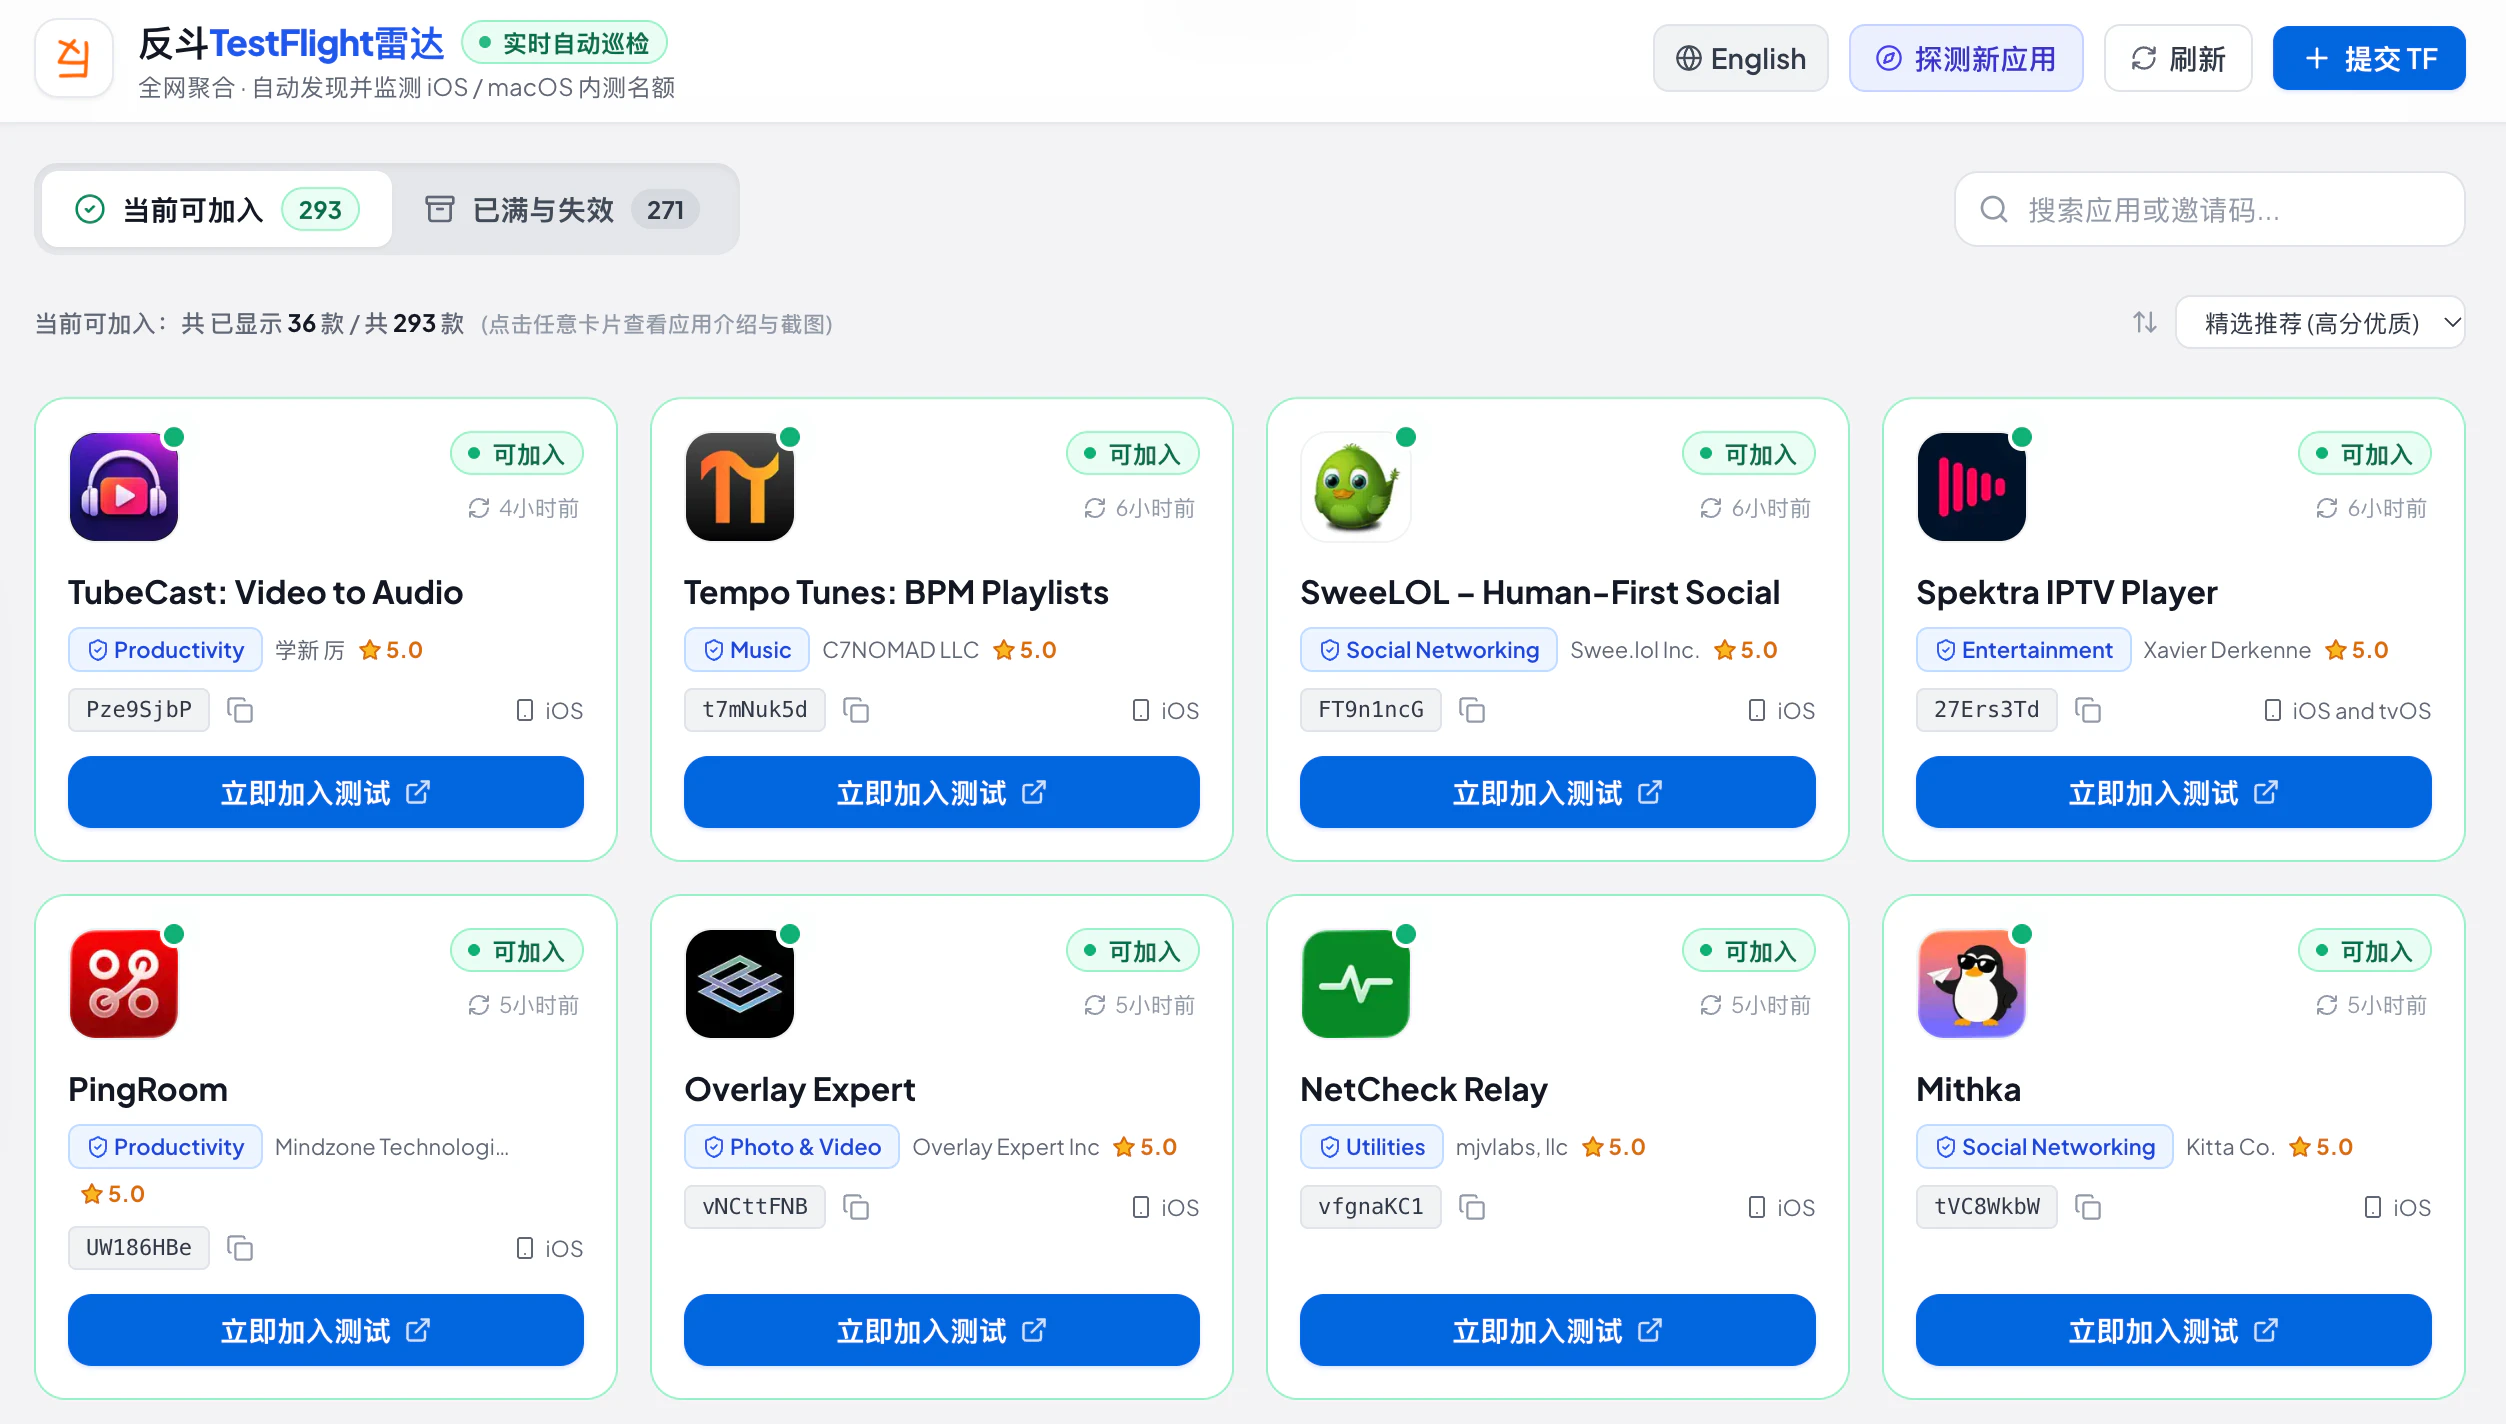The image size is (2506, 1424).
Task: Switch to the 已满与失效 tab
Action: (x=562, y=209)
